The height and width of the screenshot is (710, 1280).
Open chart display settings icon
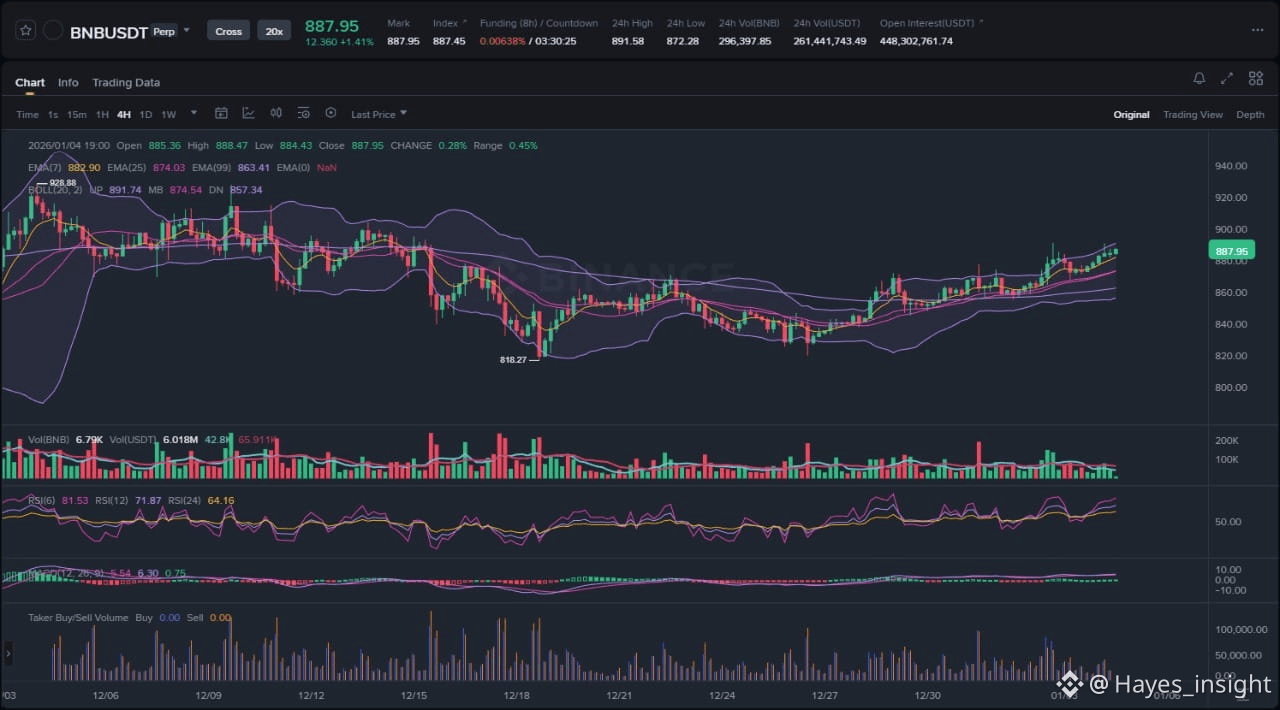pyautogui.click(x=303, y=114)
